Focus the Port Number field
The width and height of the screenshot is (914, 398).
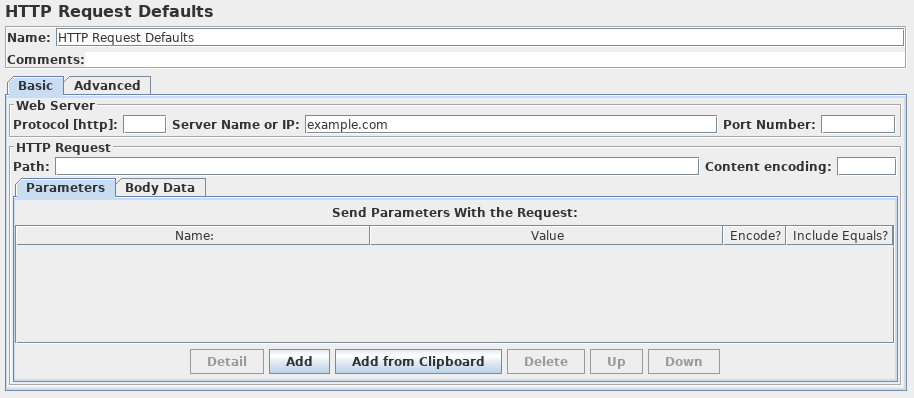858,124
